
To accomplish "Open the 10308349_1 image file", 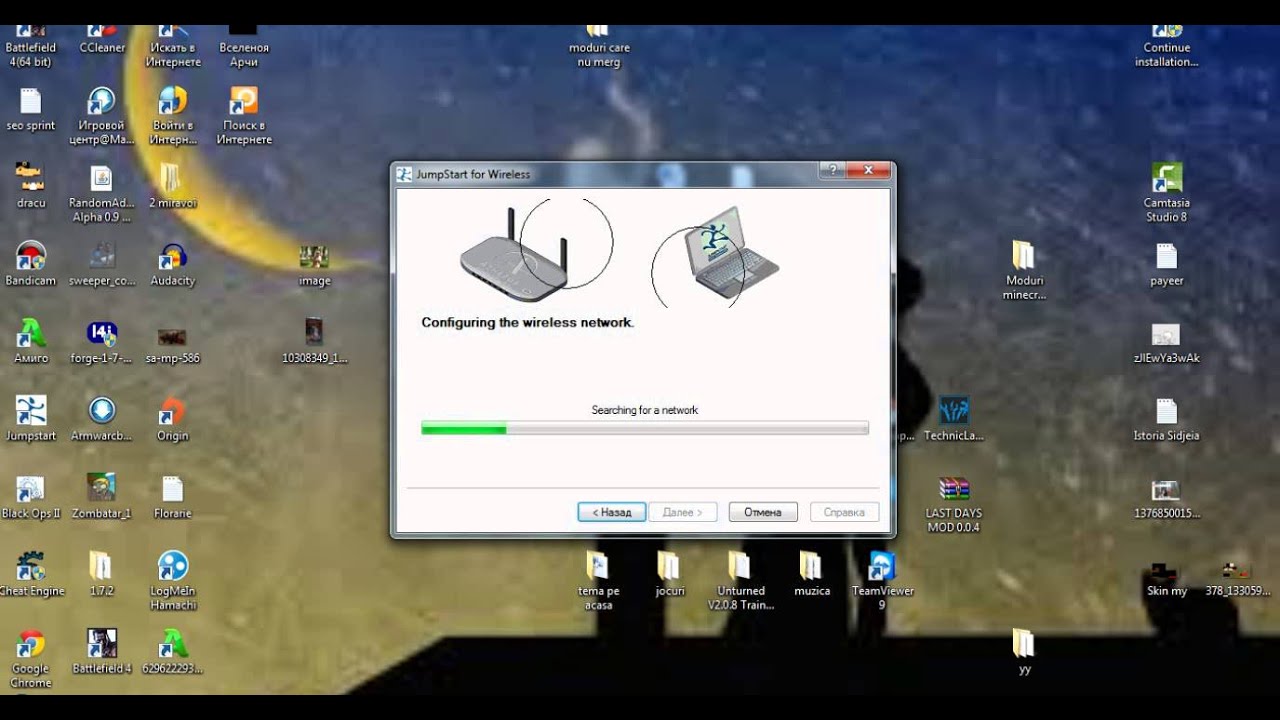I will [314, 342].
